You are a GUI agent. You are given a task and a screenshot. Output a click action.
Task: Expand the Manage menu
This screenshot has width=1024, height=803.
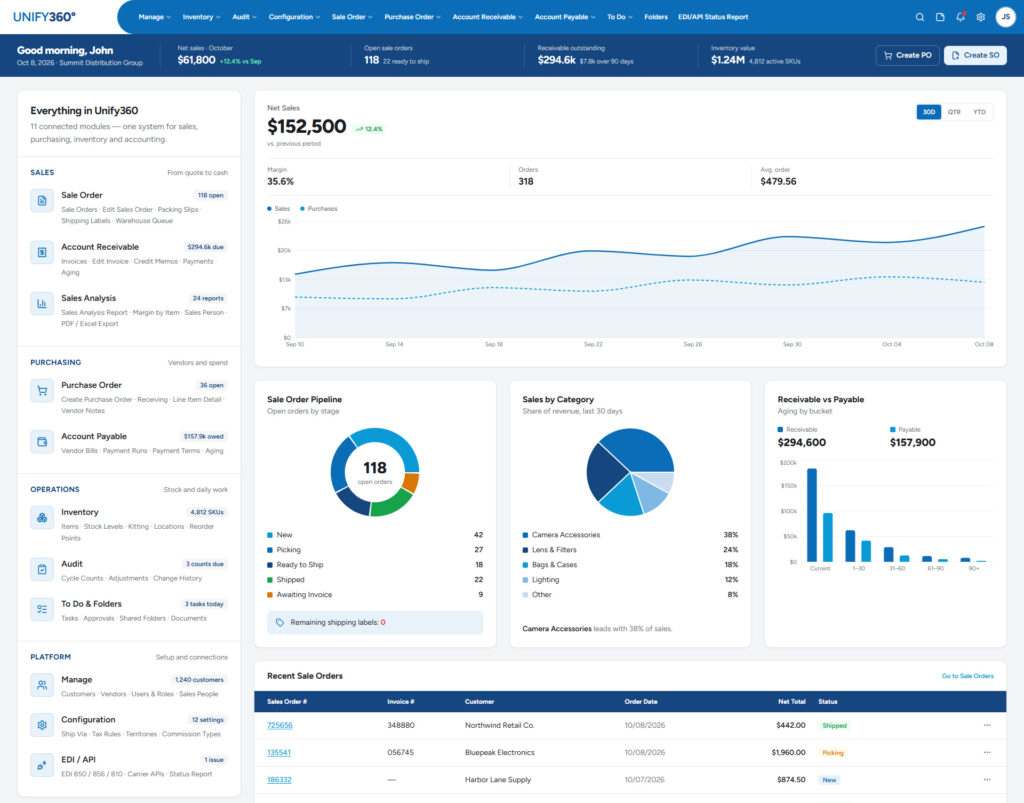[x=154, y=17]
